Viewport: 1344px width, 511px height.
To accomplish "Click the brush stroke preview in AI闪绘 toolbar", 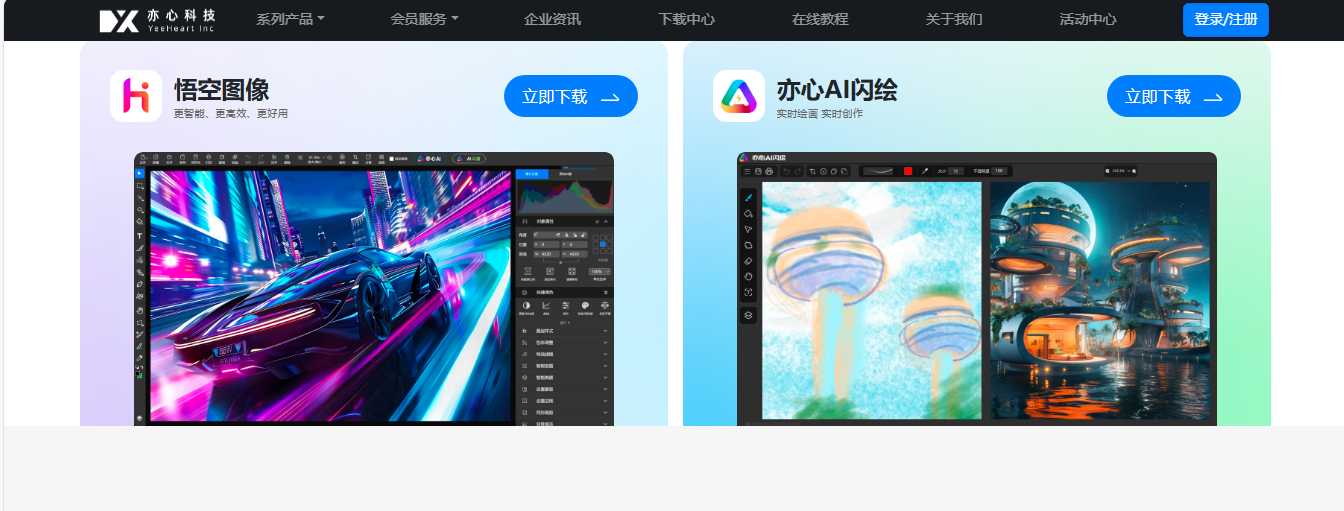I will (878, 171).
